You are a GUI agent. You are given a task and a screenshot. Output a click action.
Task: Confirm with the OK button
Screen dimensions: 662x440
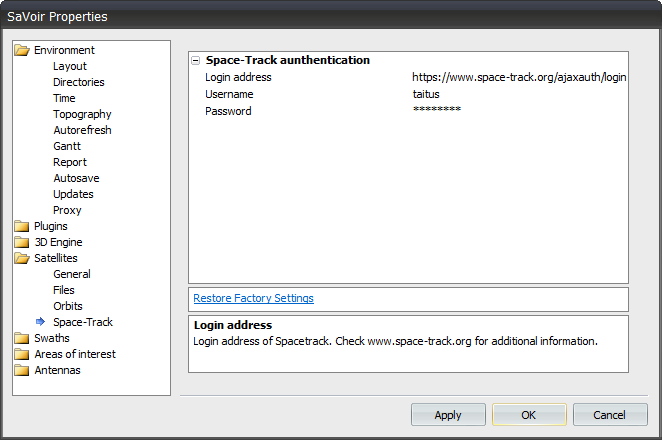click(x=529, y=415)
